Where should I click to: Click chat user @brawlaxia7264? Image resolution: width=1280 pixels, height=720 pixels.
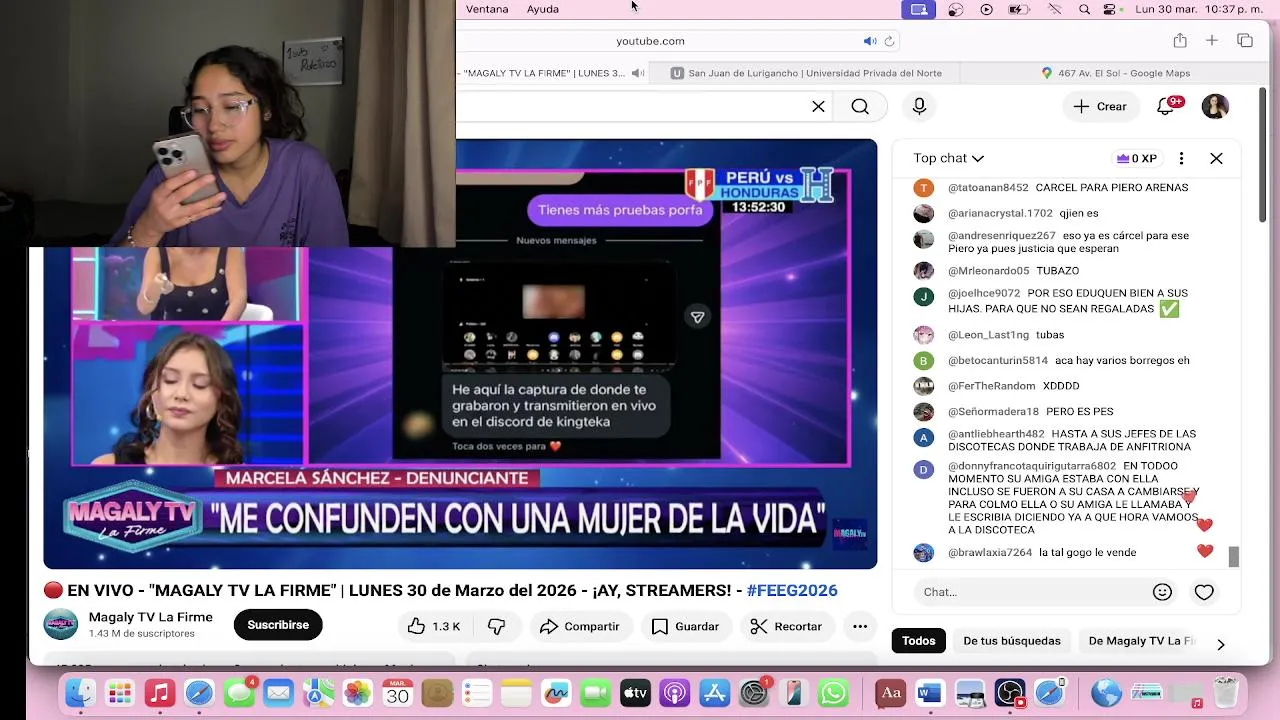[x=990, y=553]
